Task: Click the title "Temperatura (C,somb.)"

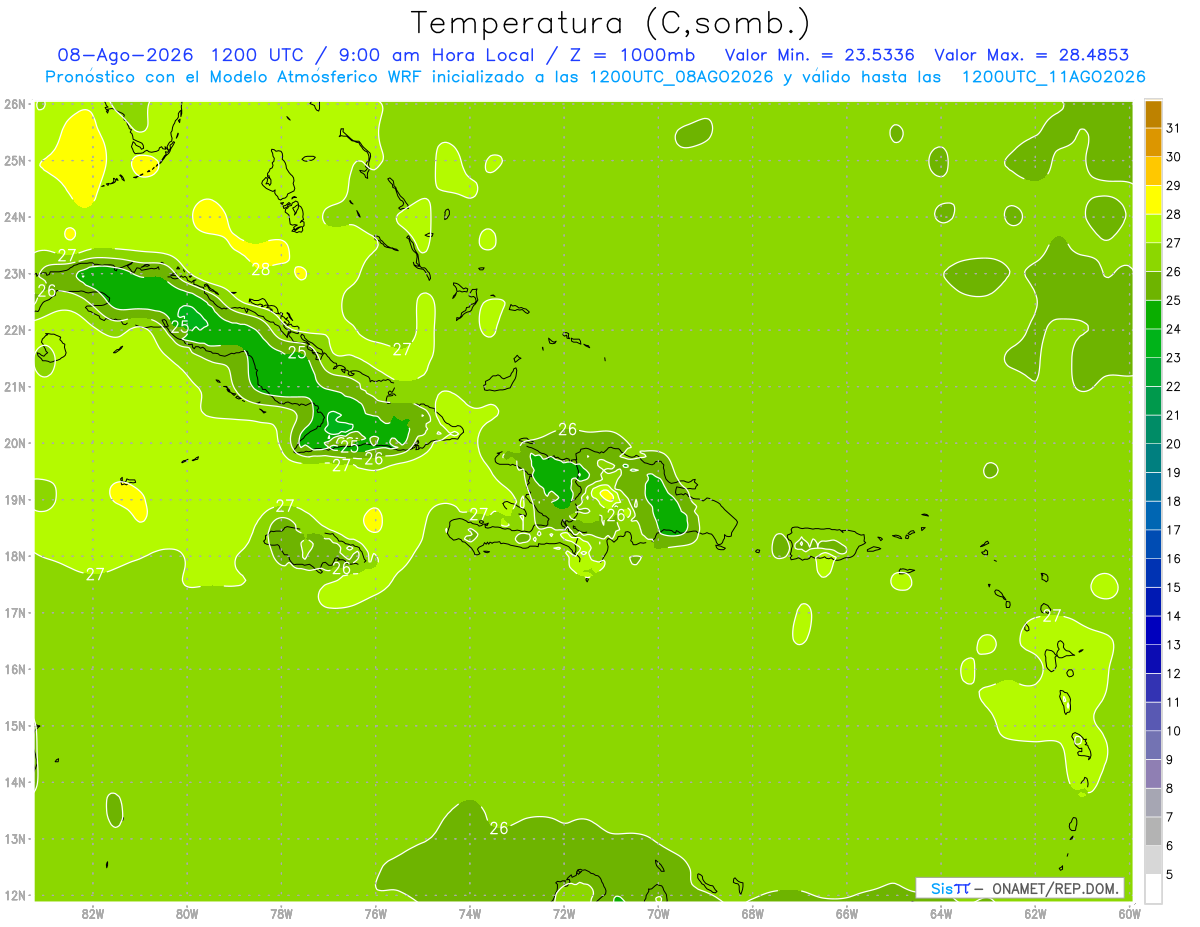Action: (x=611, y=23)
